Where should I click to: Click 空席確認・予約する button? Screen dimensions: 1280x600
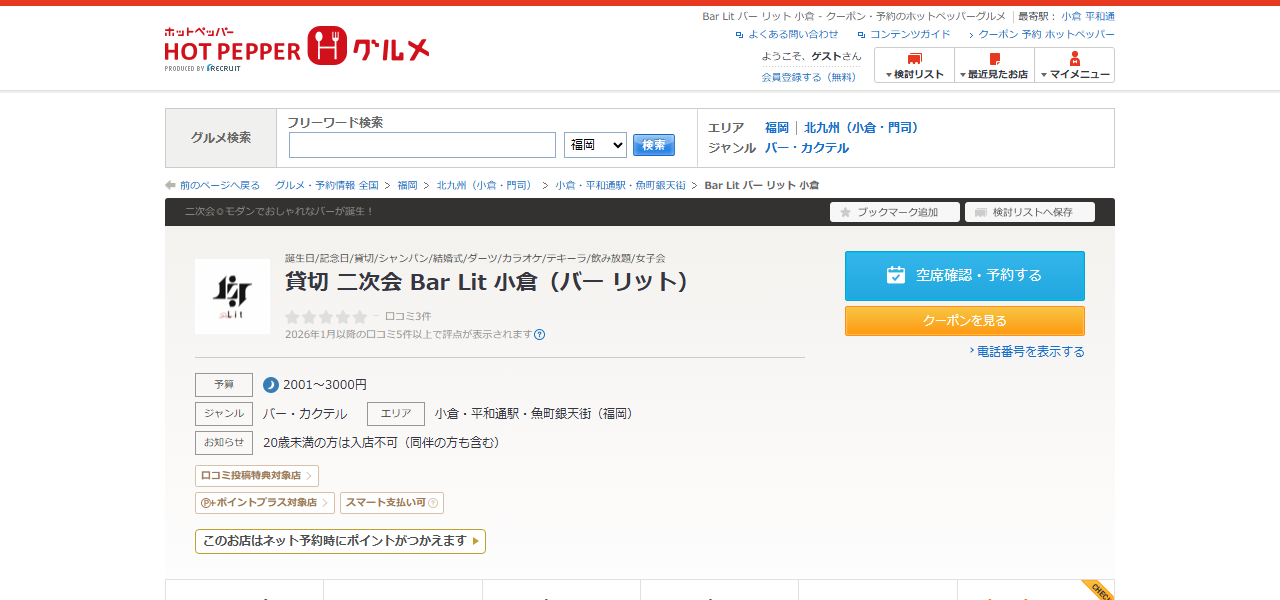[965, 276]
